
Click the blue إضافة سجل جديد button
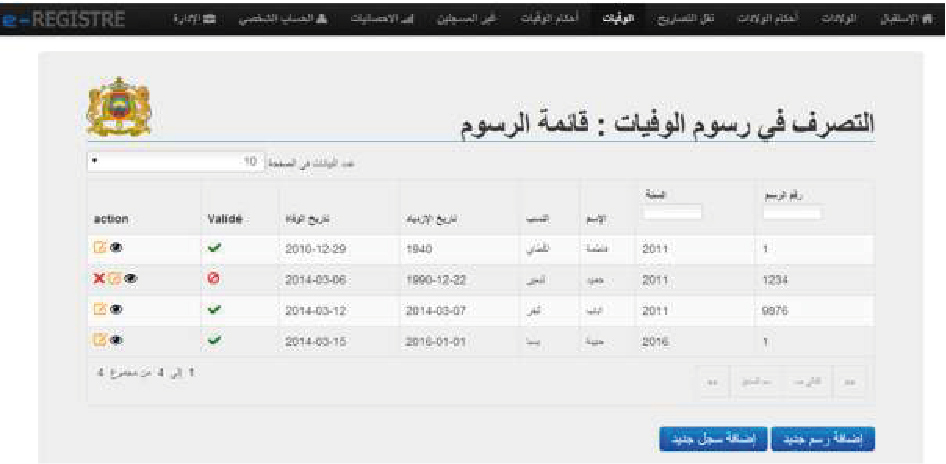coord(713,439)
